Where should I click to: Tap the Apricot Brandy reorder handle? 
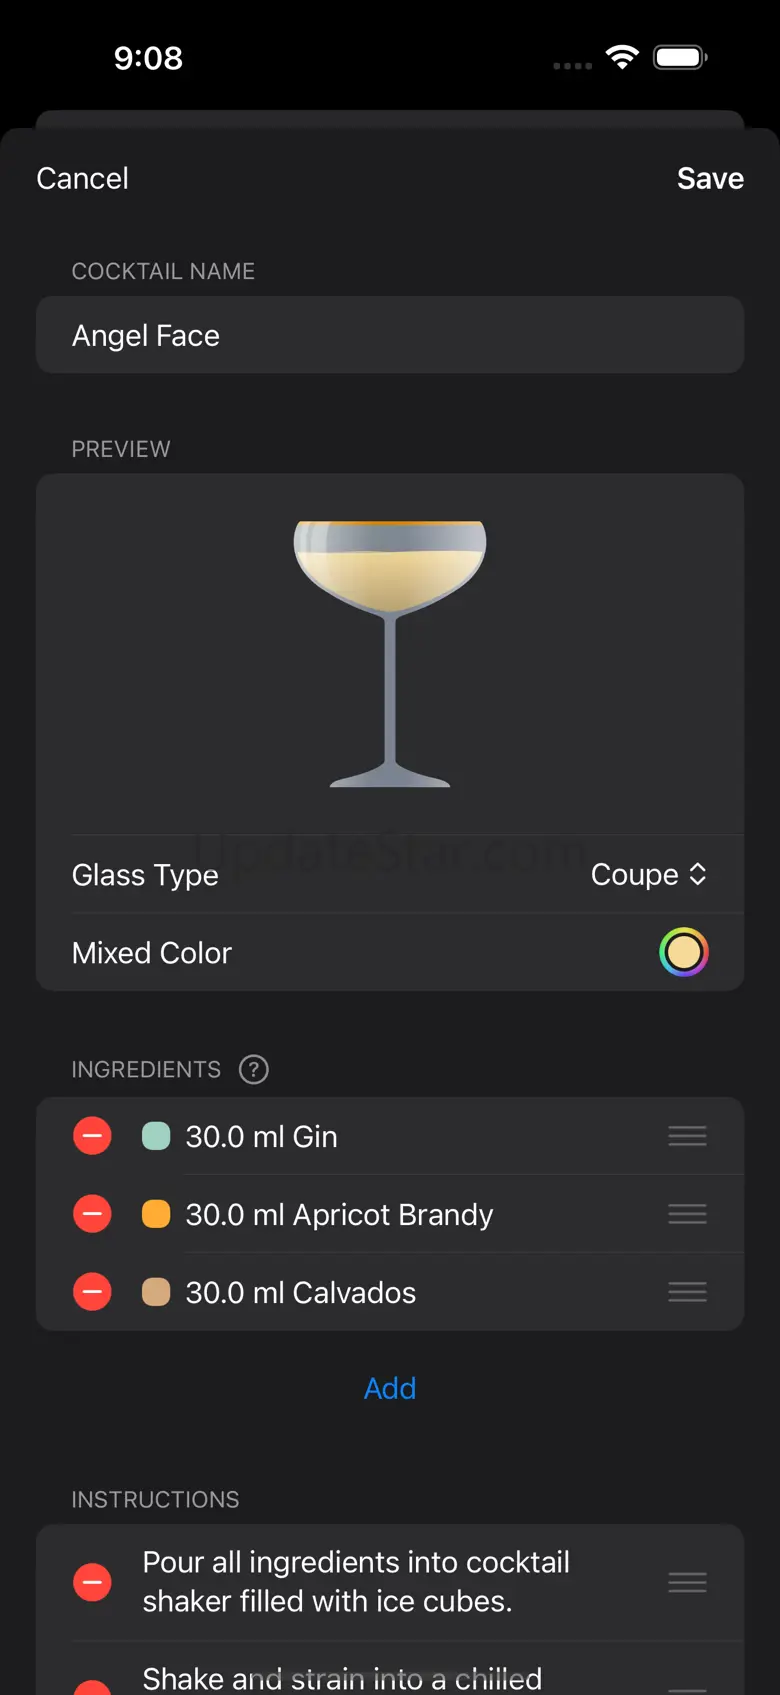click(687, 1214)
